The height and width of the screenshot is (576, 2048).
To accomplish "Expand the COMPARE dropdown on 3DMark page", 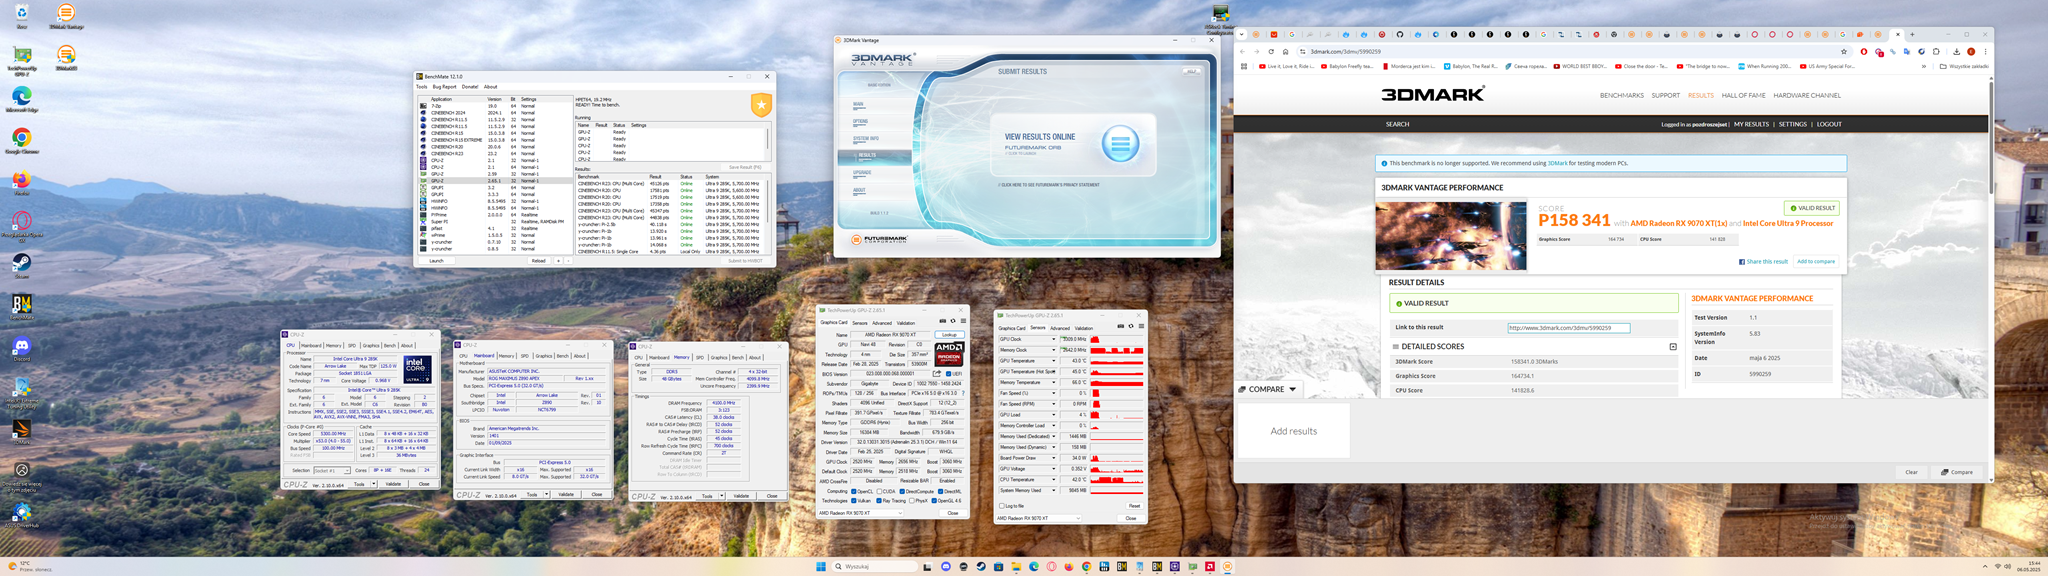I will pyautogui.click(x=1267, y=389).
